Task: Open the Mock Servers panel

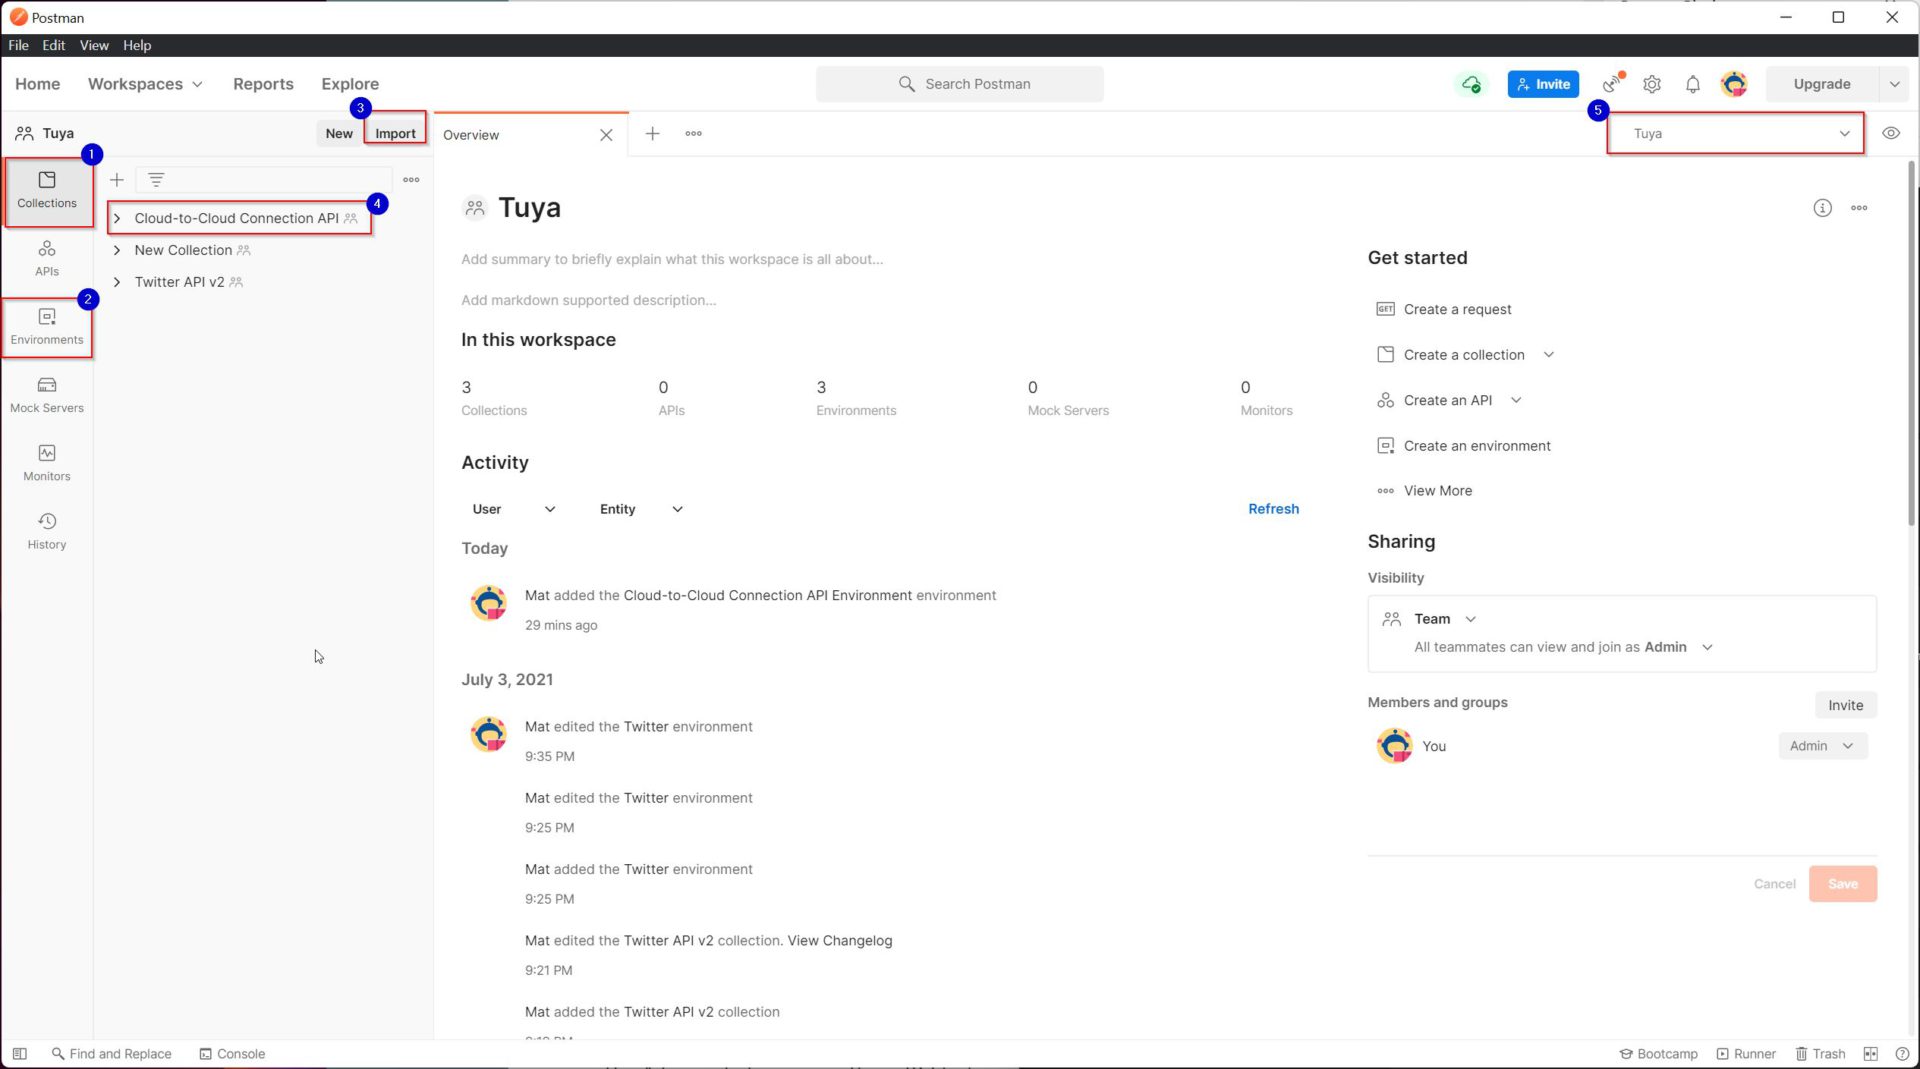Action: pos(46,395)
